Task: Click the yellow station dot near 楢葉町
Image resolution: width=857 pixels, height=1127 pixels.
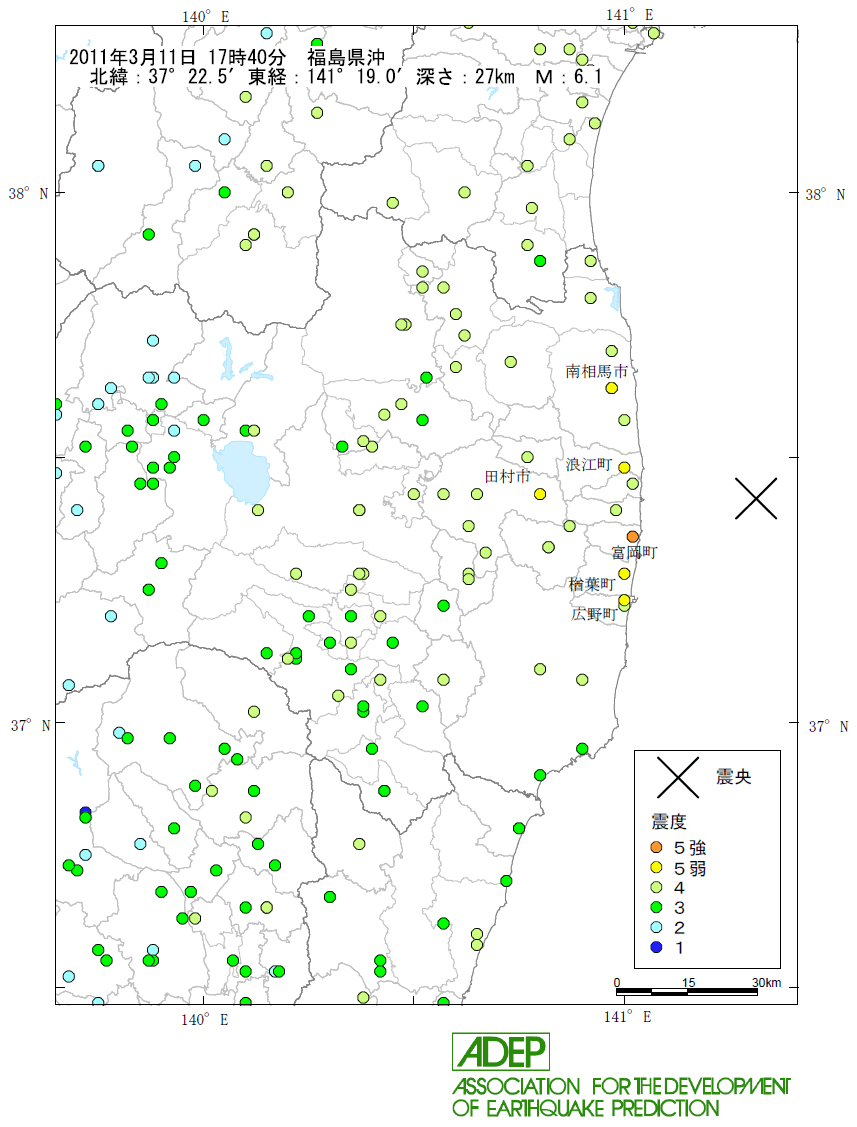Action: click(x=624, y=574)
